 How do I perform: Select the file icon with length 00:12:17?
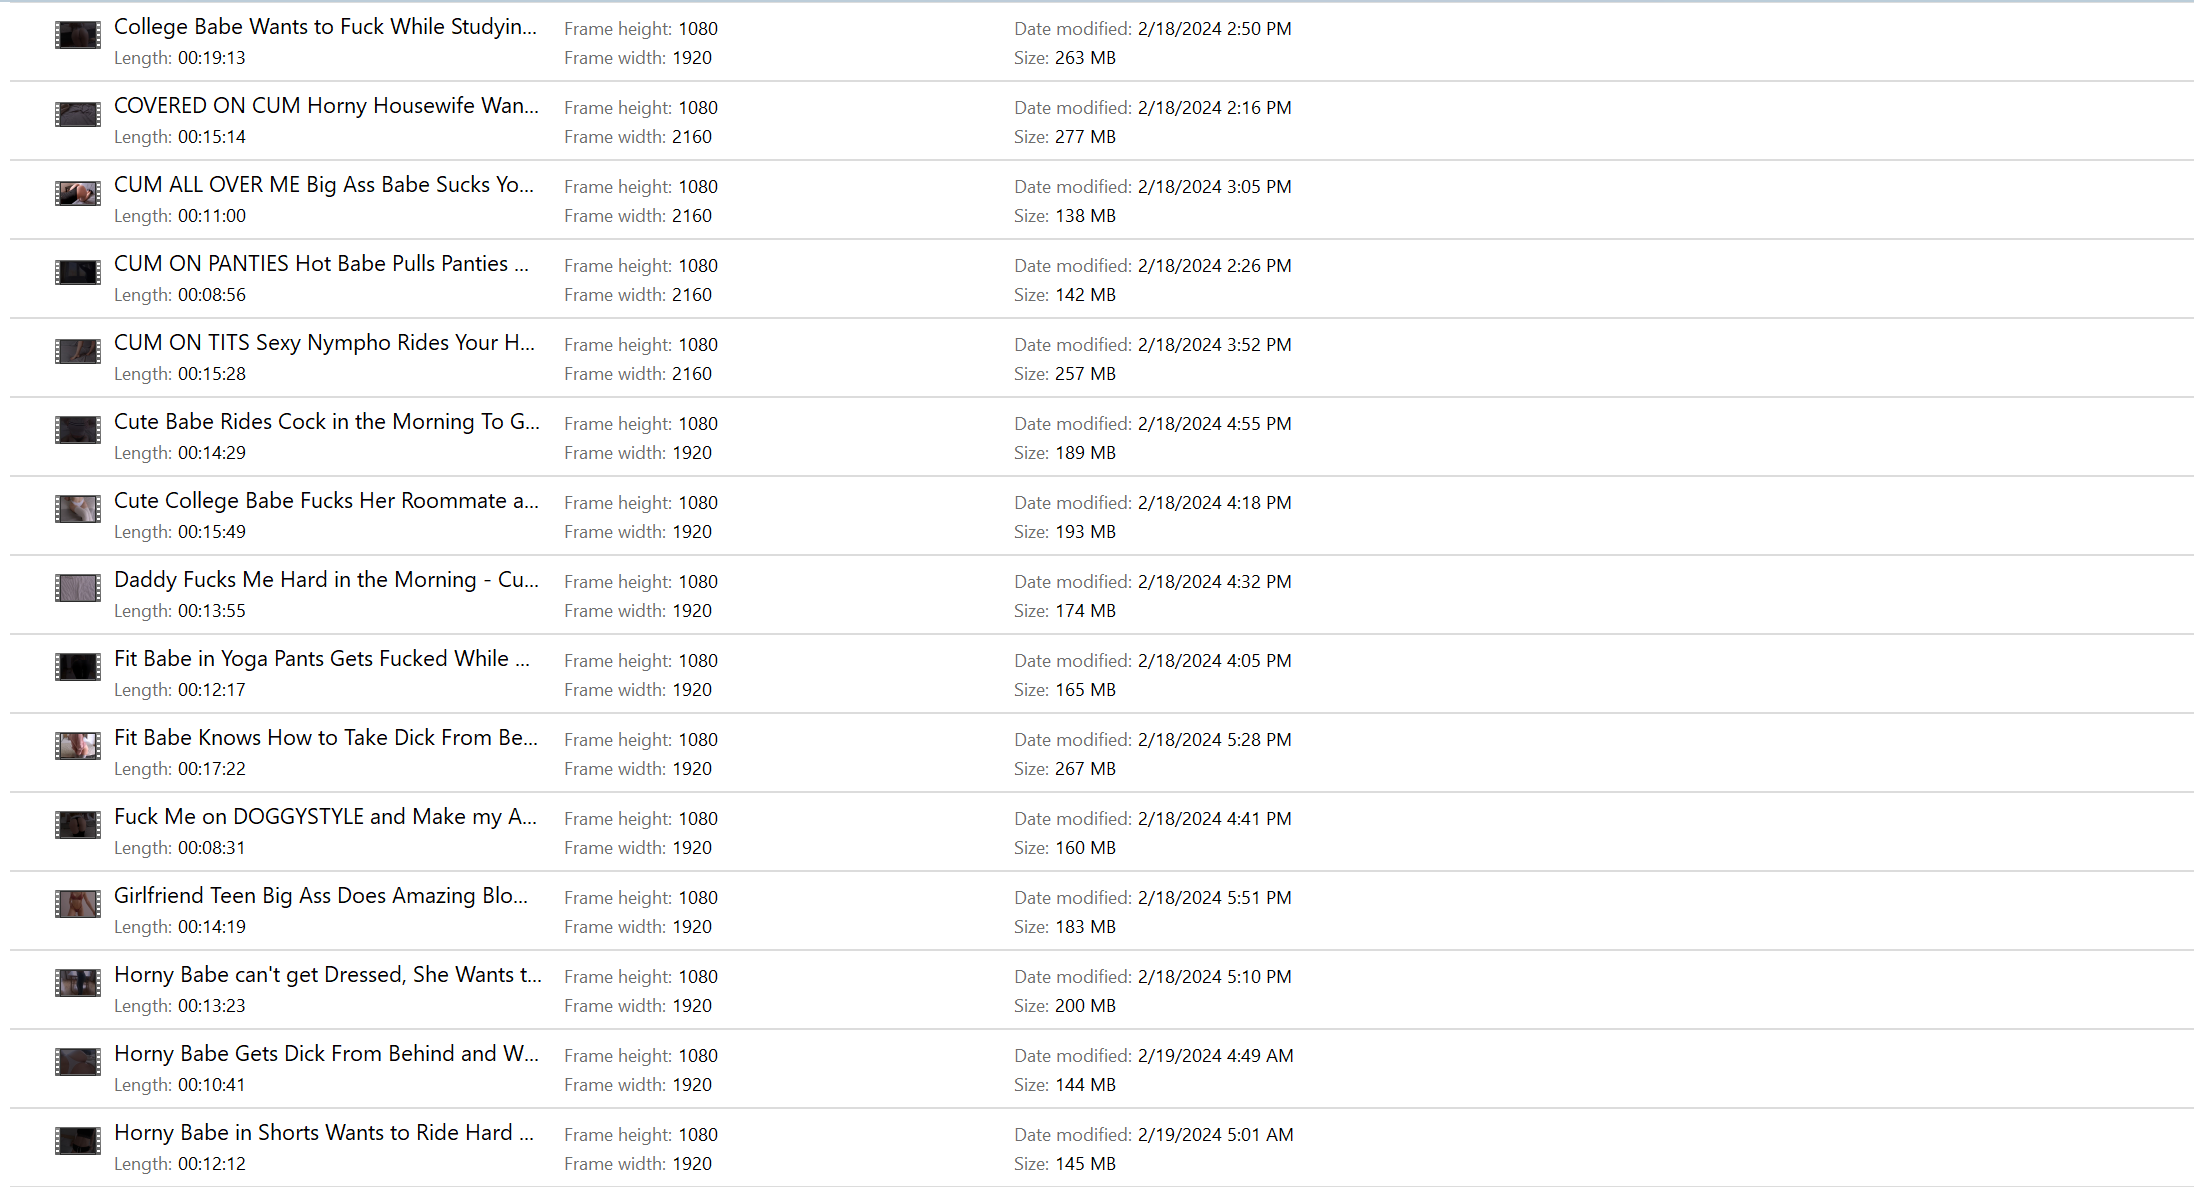(77, 667)
